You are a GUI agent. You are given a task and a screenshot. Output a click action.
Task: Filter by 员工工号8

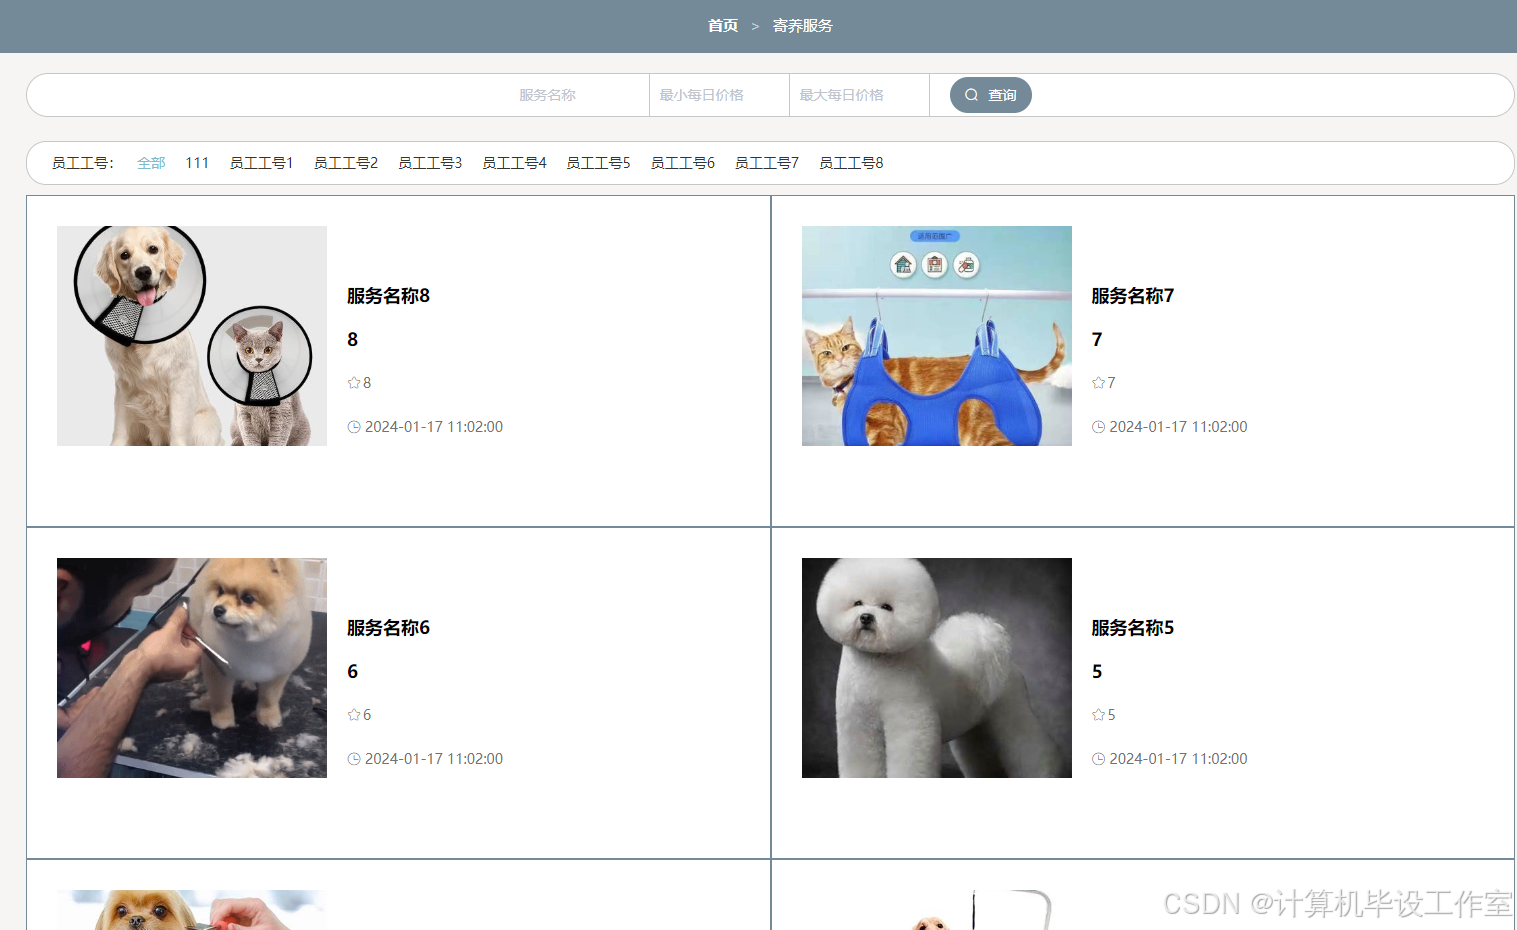point(851,163)
